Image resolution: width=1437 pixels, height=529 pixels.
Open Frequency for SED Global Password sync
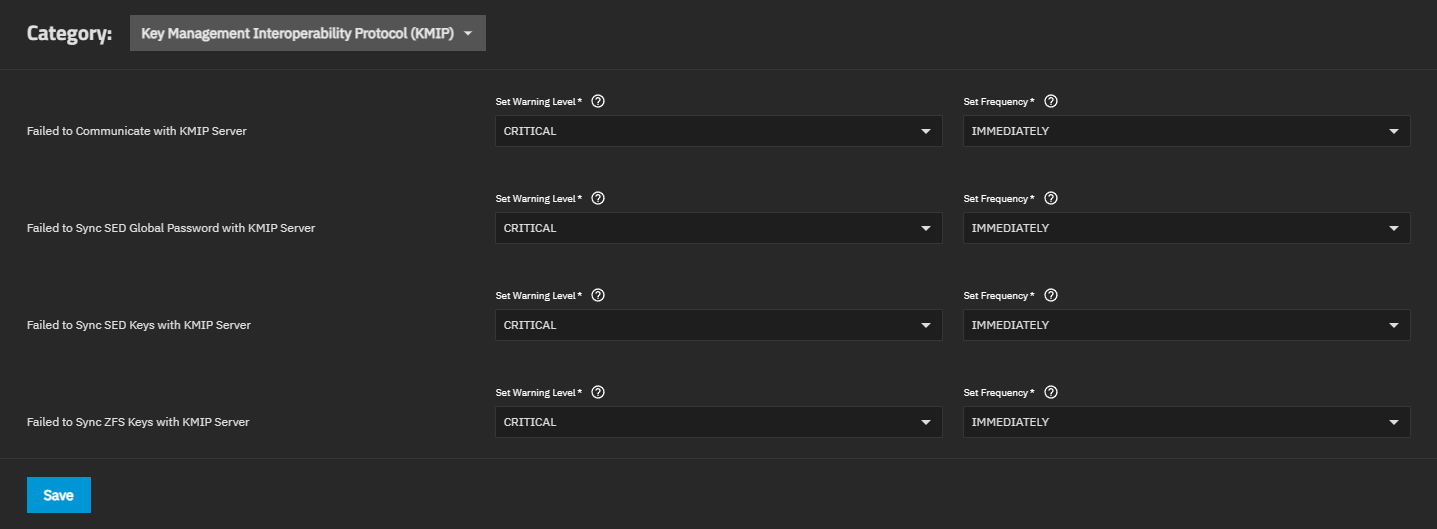coord(1186,228)
